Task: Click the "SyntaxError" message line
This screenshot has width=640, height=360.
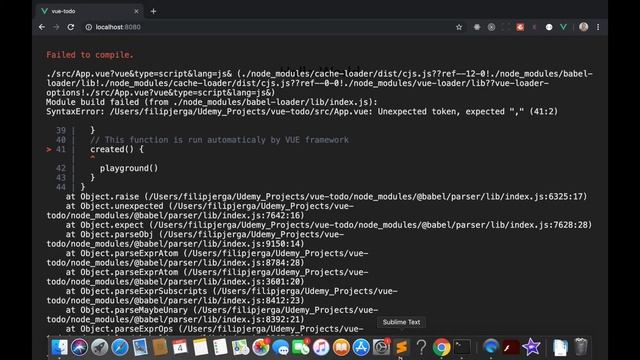Action: coord(302,111)
